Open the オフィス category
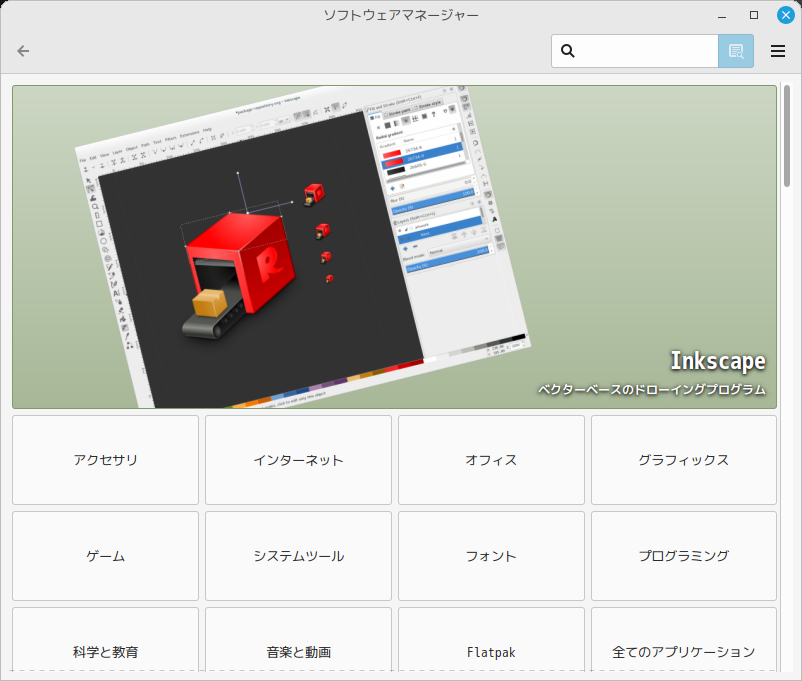This screenshot has width=802, height=681. (x=491, y=460)
